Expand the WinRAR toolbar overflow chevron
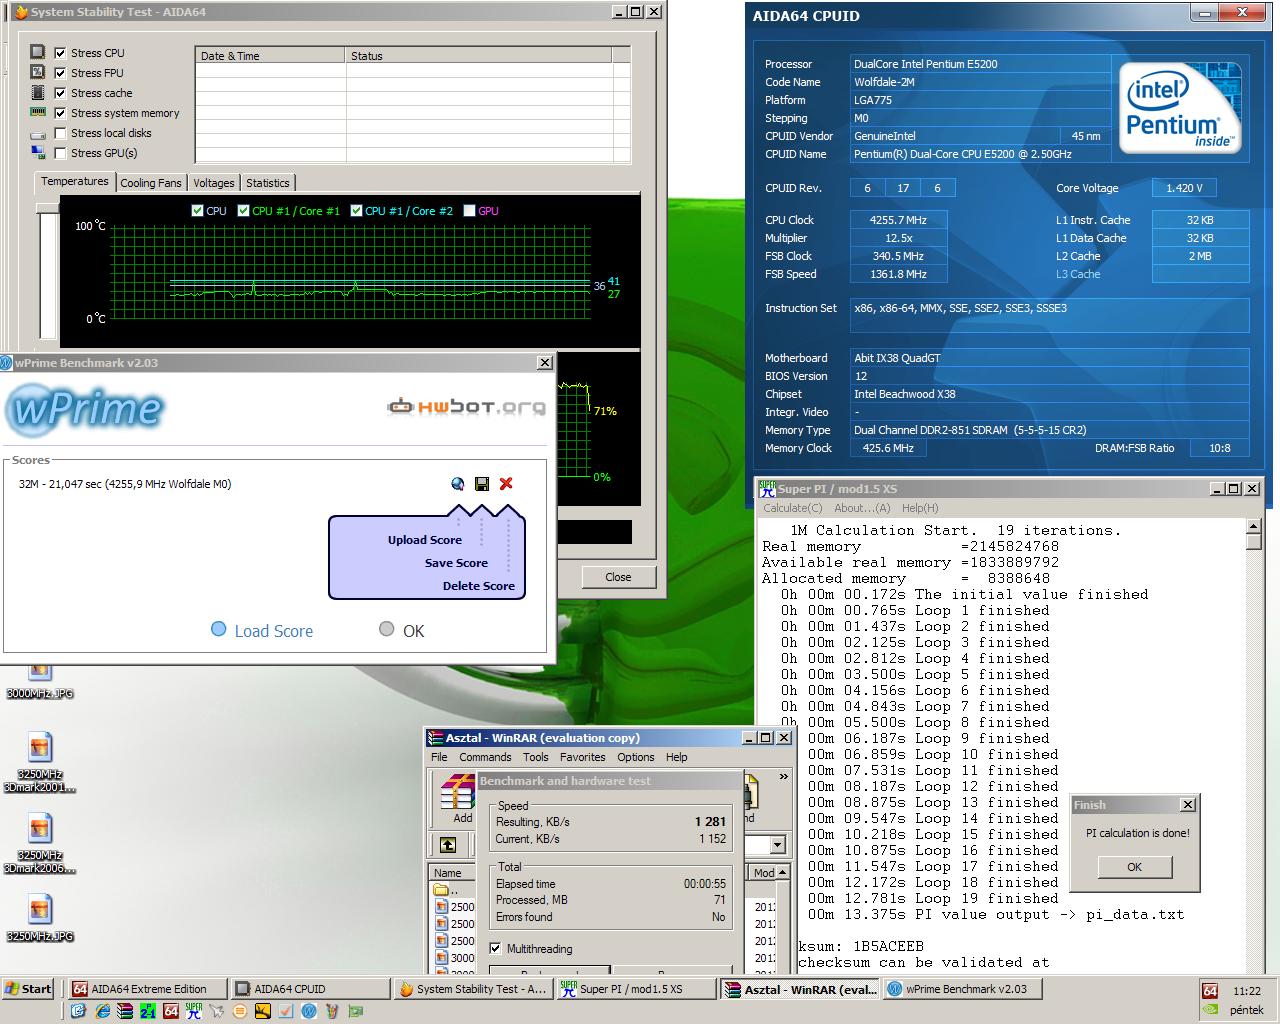This screenshot has height=1024, width=1280. coord(784,776)
